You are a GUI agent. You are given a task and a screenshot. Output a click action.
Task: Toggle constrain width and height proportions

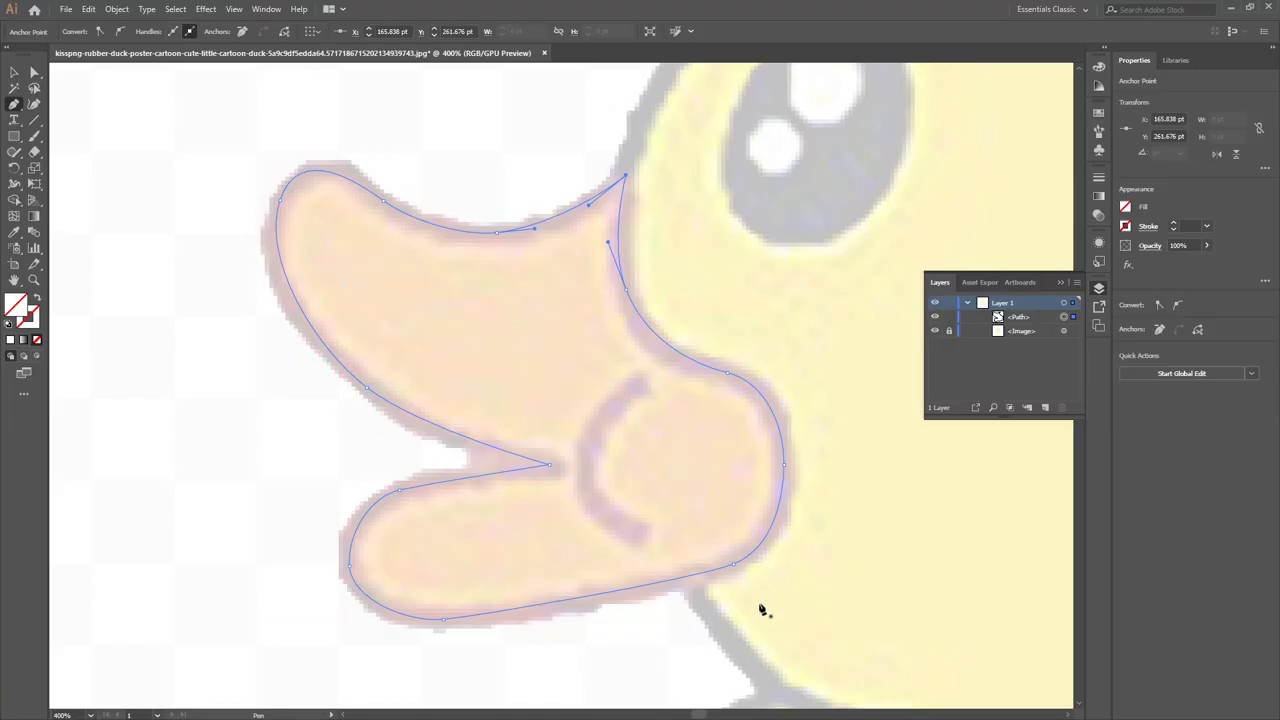pos(1259,128)
